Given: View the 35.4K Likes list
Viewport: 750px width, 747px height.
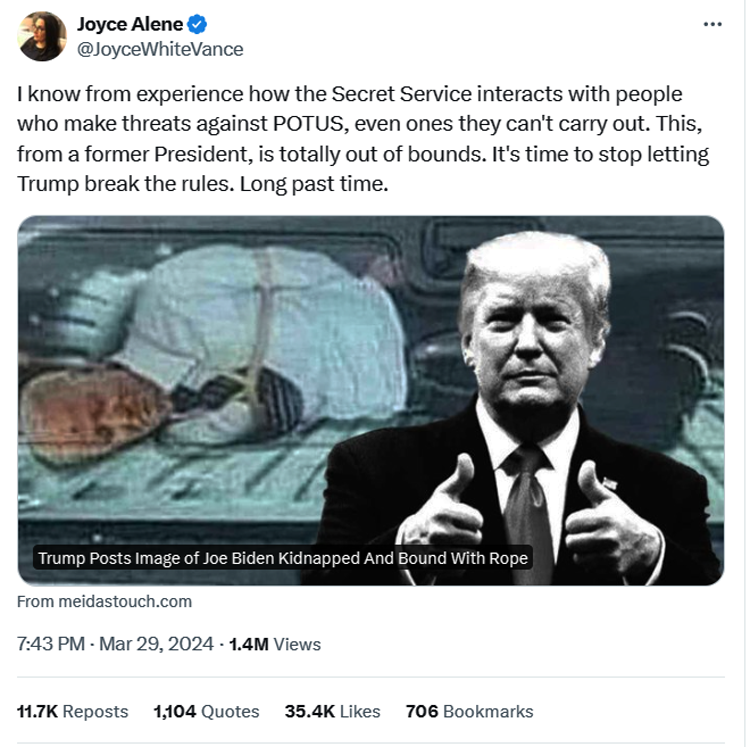Looking at the screenshot, I should click(332, 711).
